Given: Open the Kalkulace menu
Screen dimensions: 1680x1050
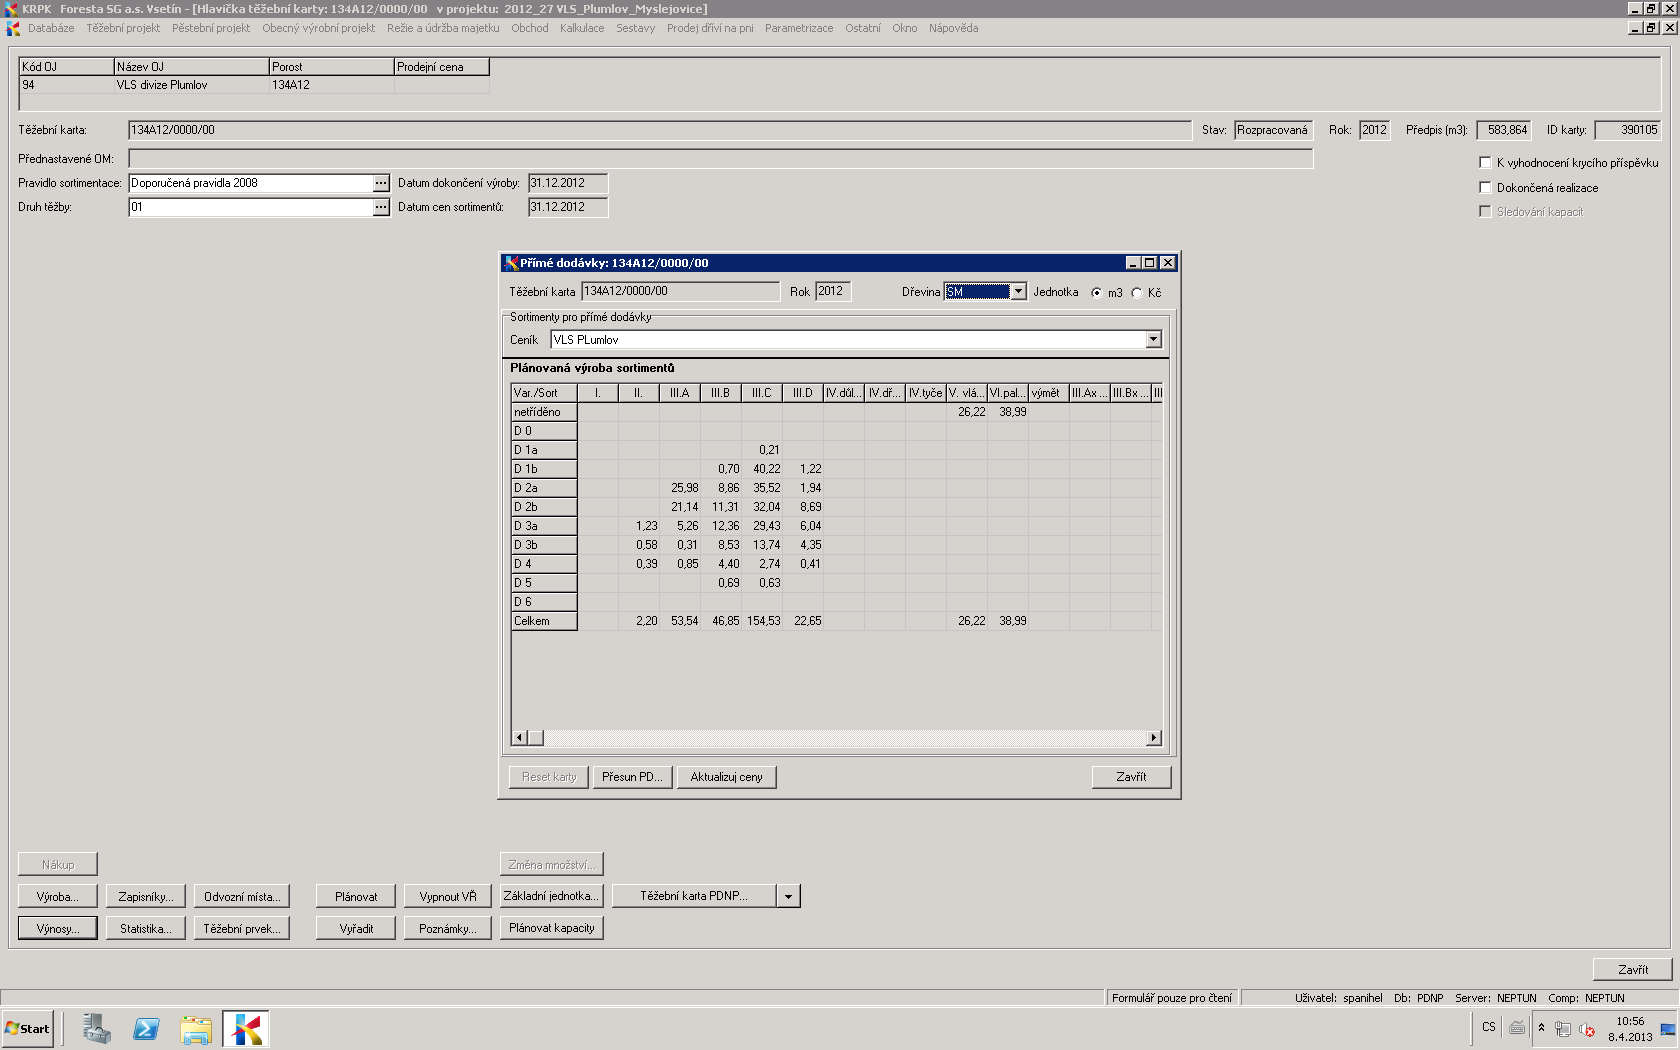Looking at the screenshot, I should [582, 28].
